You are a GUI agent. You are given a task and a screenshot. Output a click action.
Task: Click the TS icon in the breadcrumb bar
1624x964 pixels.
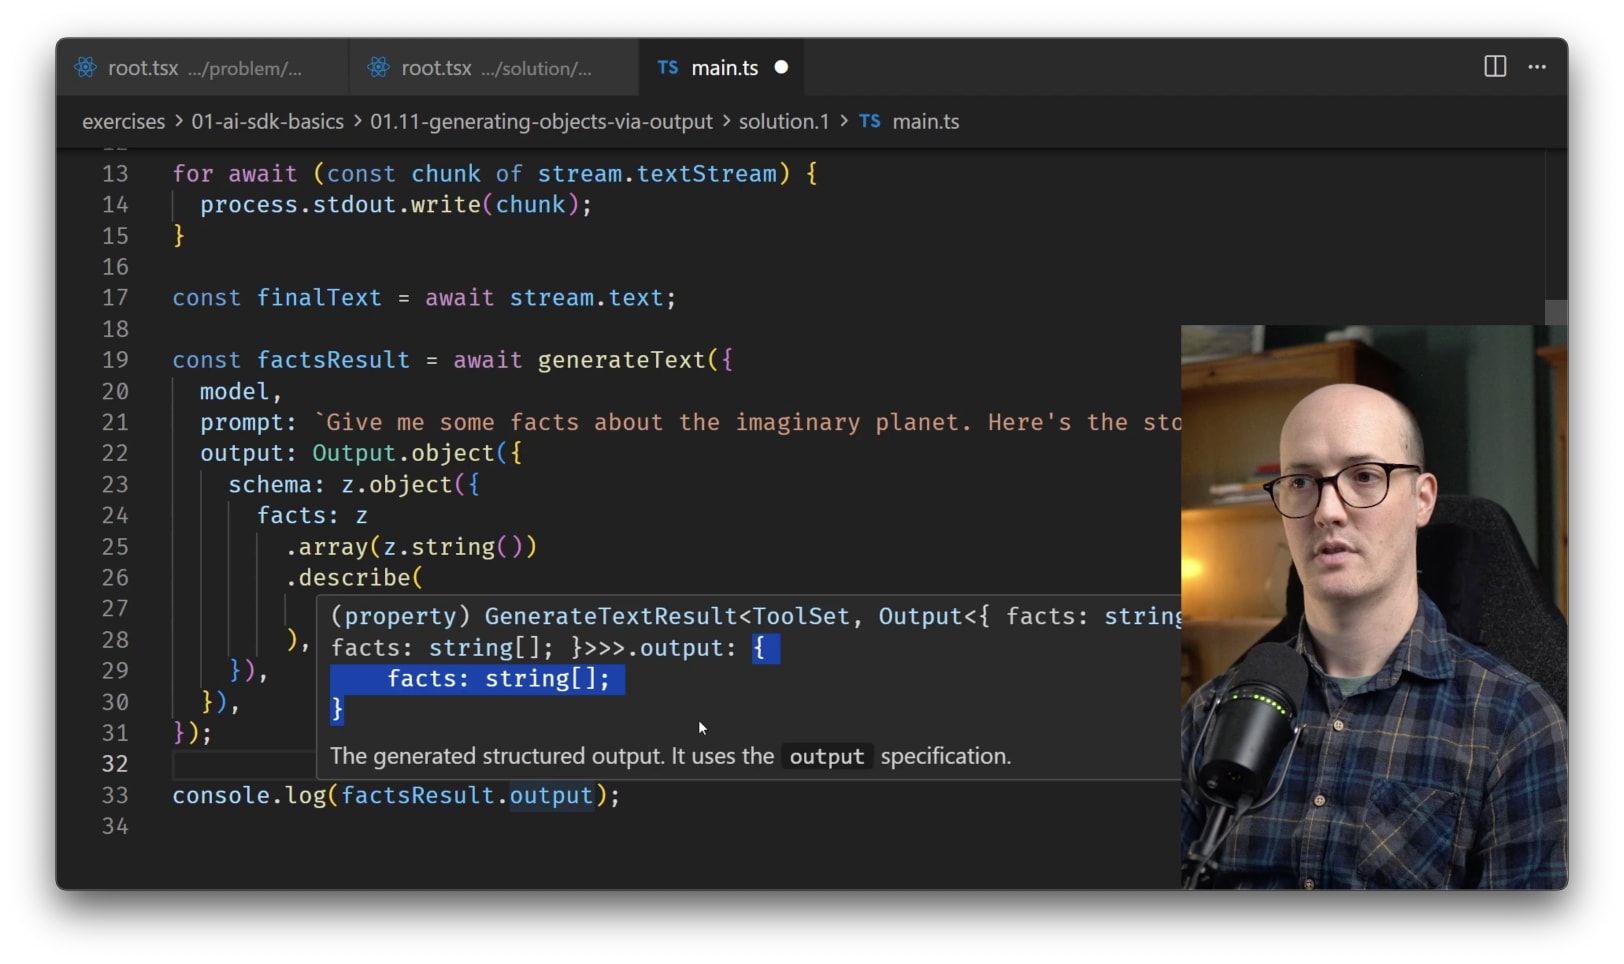click(869, 121)
